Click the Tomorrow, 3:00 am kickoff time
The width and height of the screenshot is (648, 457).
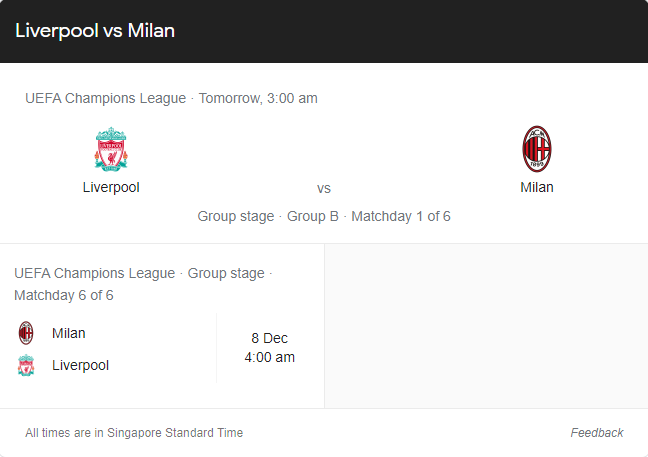coord(258,98)
